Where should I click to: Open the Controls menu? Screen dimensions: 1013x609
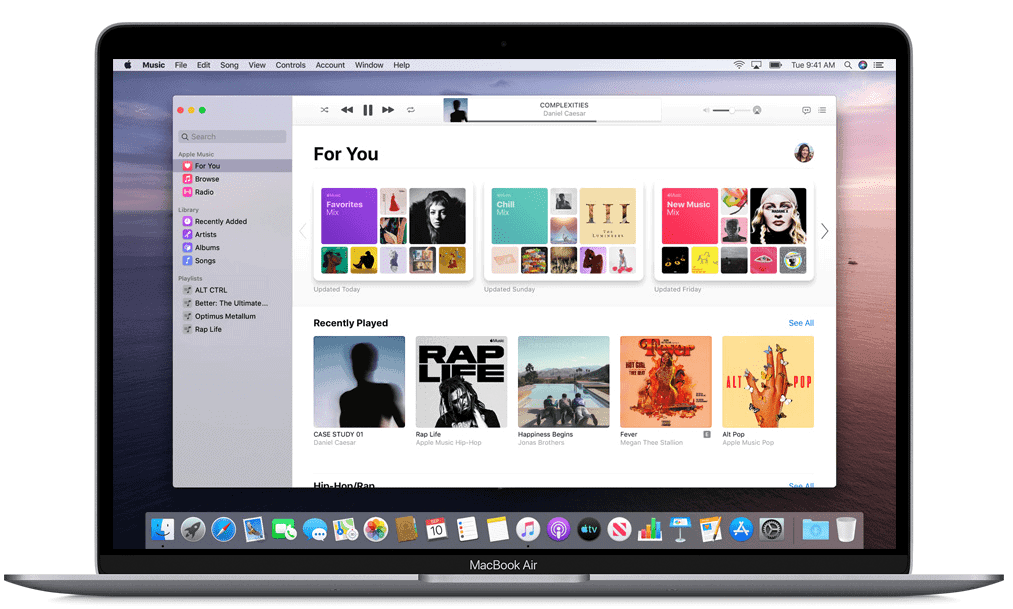[x=290, y=65]
